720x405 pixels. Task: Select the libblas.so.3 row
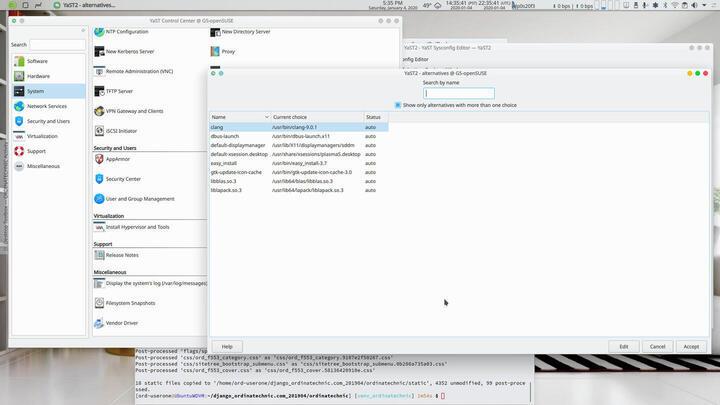pos(299,181)
